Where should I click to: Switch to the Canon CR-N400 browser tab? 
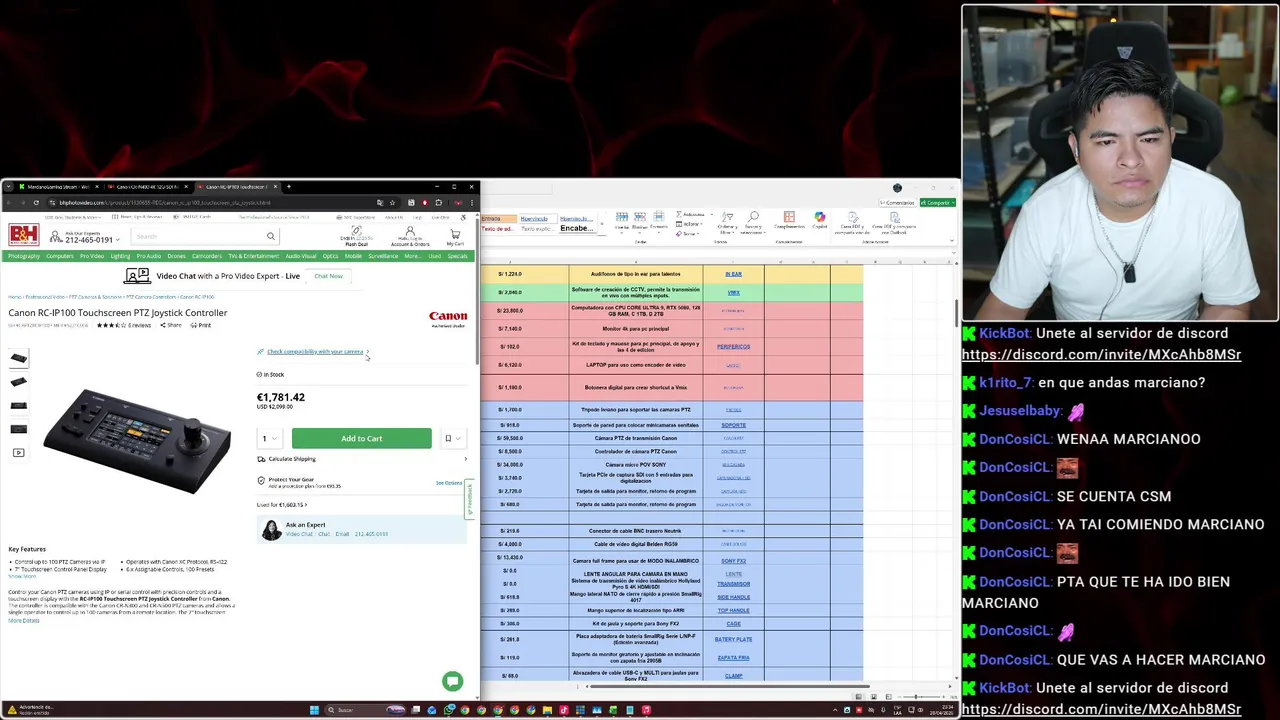pyautogui.click(x=147, y=187)
